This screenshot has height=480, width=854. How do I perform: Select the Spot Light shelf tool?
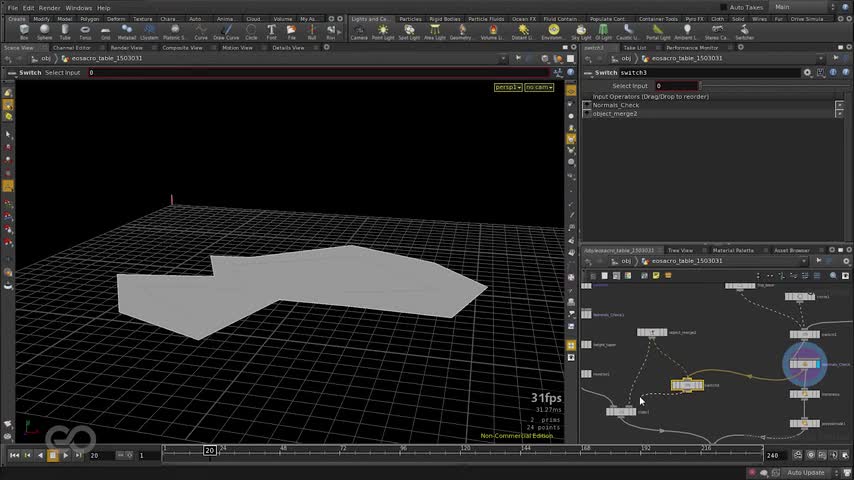tap(409, 31)
